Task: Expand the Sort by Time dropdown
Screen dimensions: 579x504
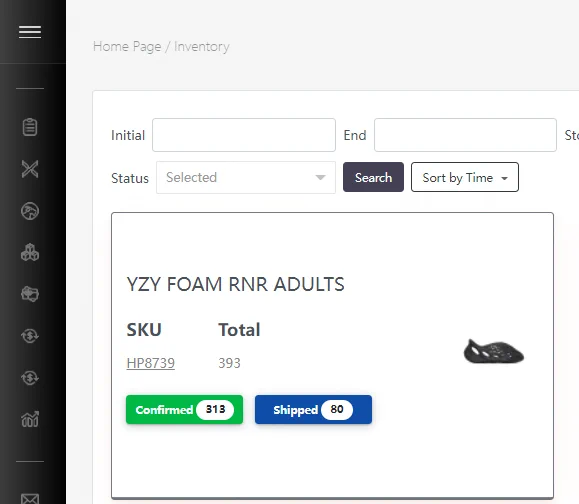Action: point(465,177)
